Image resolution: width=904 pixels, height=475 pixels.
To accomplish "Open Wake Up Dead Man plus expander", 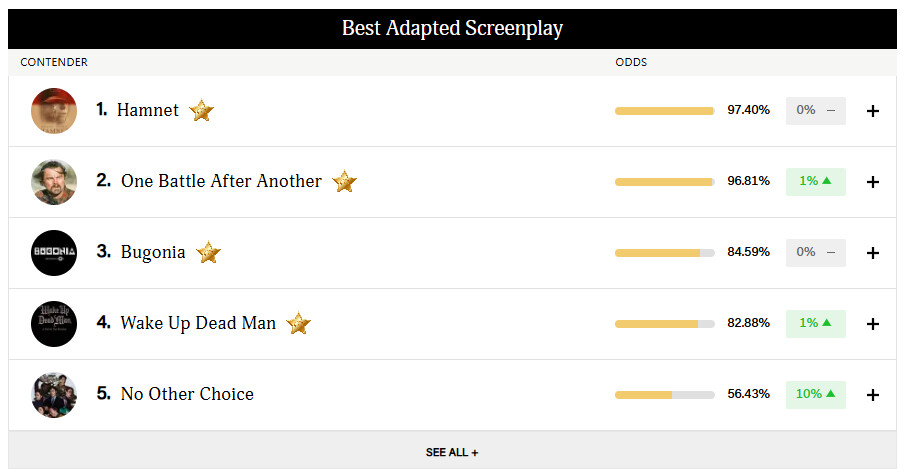I will 872,324.
